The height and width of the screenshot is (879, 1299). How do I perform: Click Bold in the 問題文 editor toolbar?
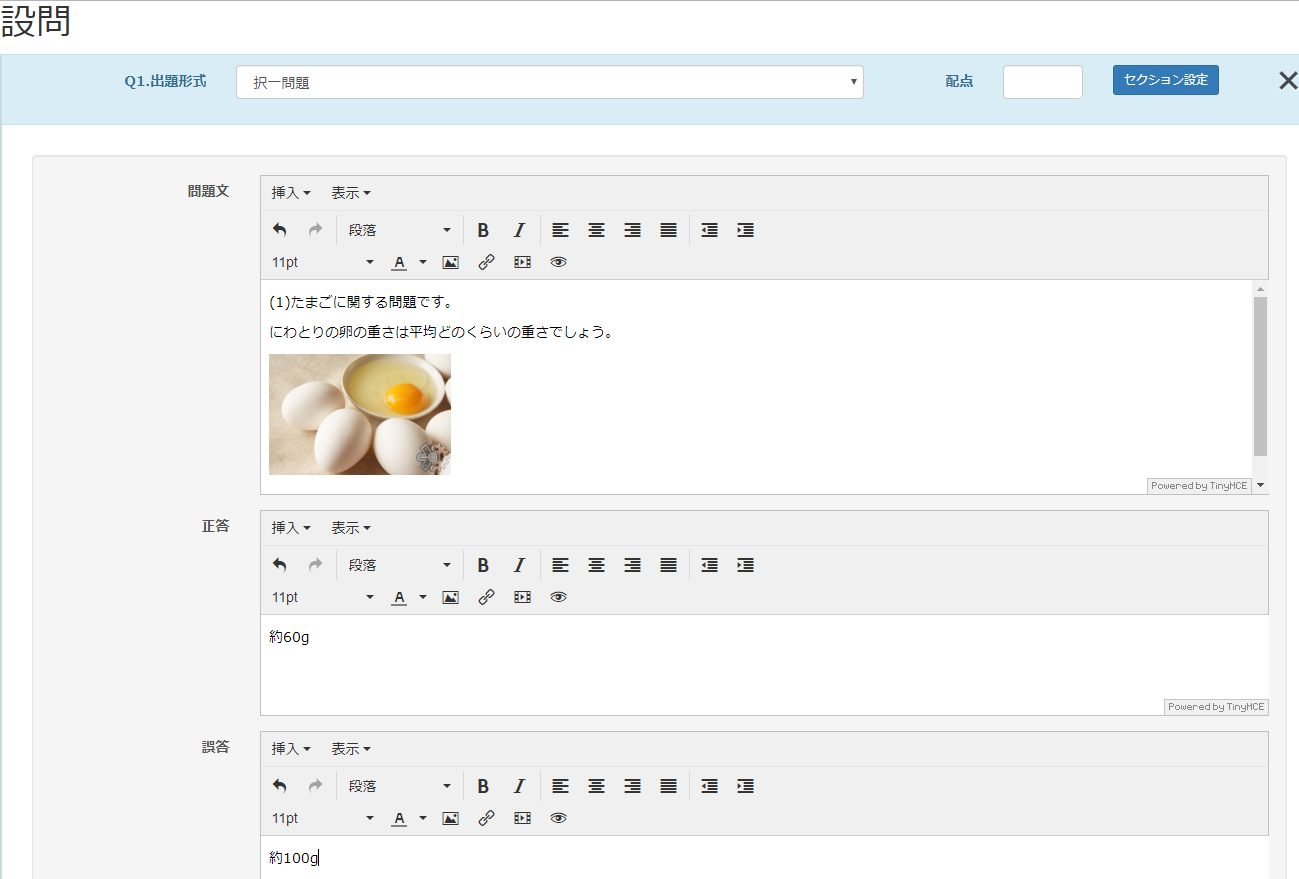483,230
